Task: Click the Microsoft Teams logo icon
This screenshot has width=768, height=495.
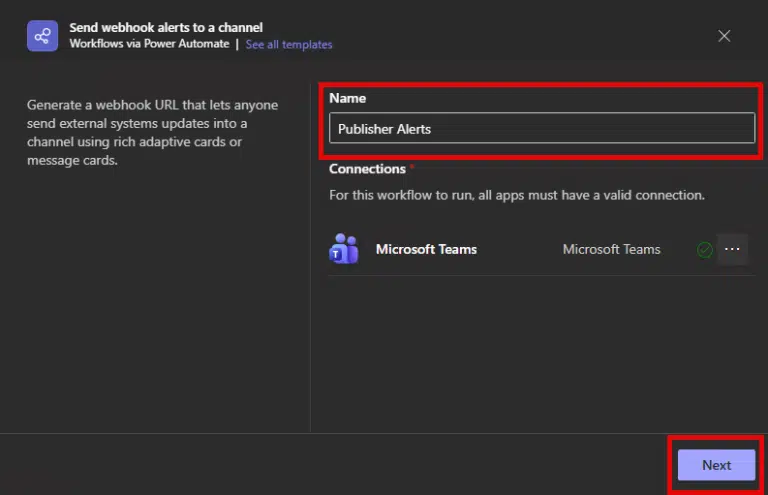Action: [344, 249]
